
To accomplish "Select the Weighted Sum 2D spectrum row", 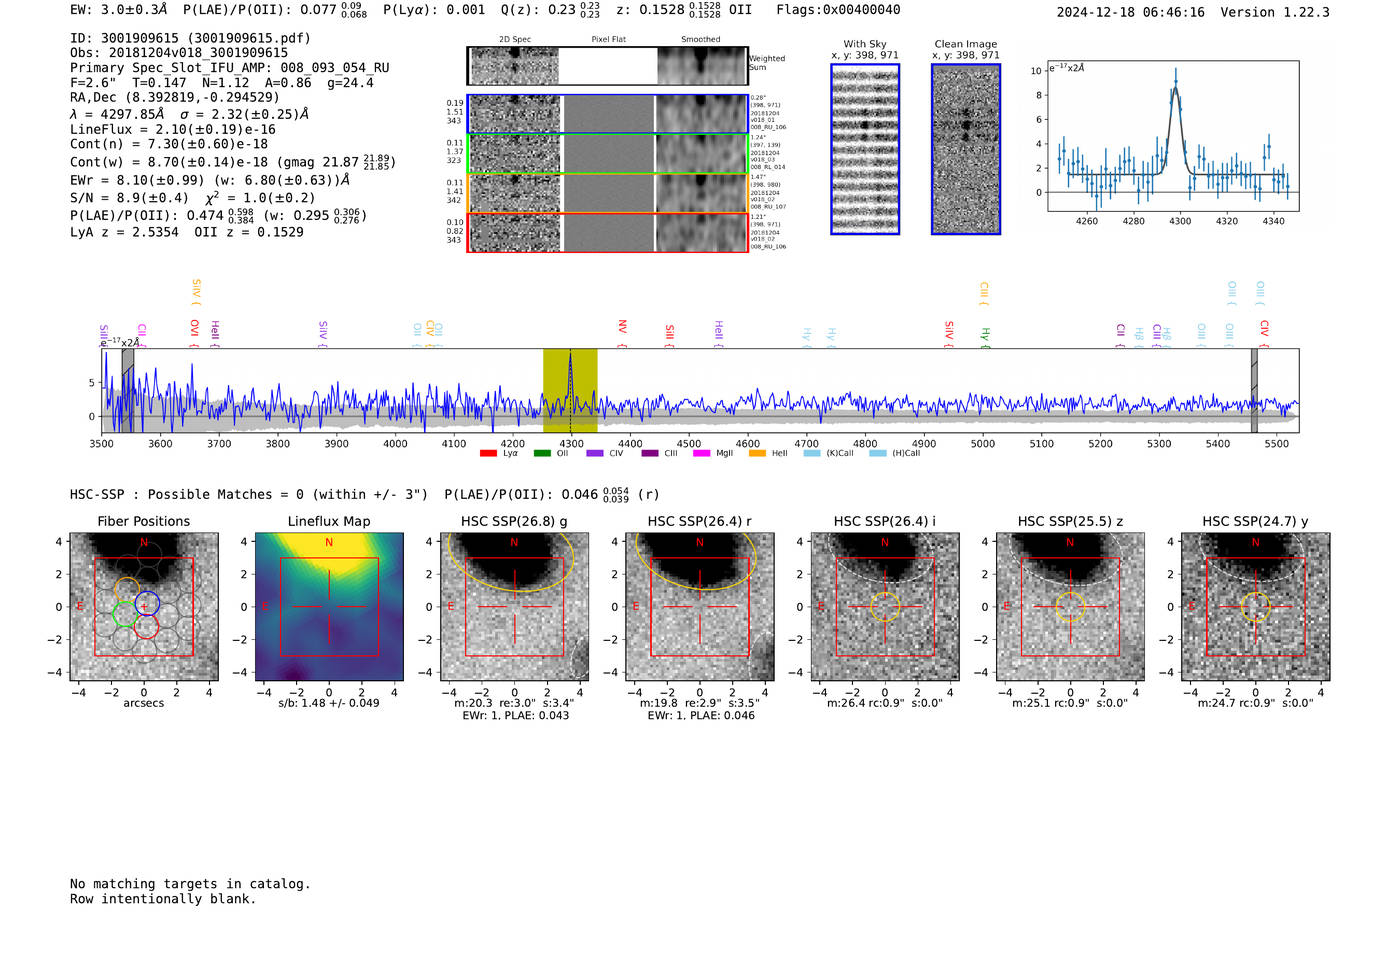I will click(x=607, y=66).
